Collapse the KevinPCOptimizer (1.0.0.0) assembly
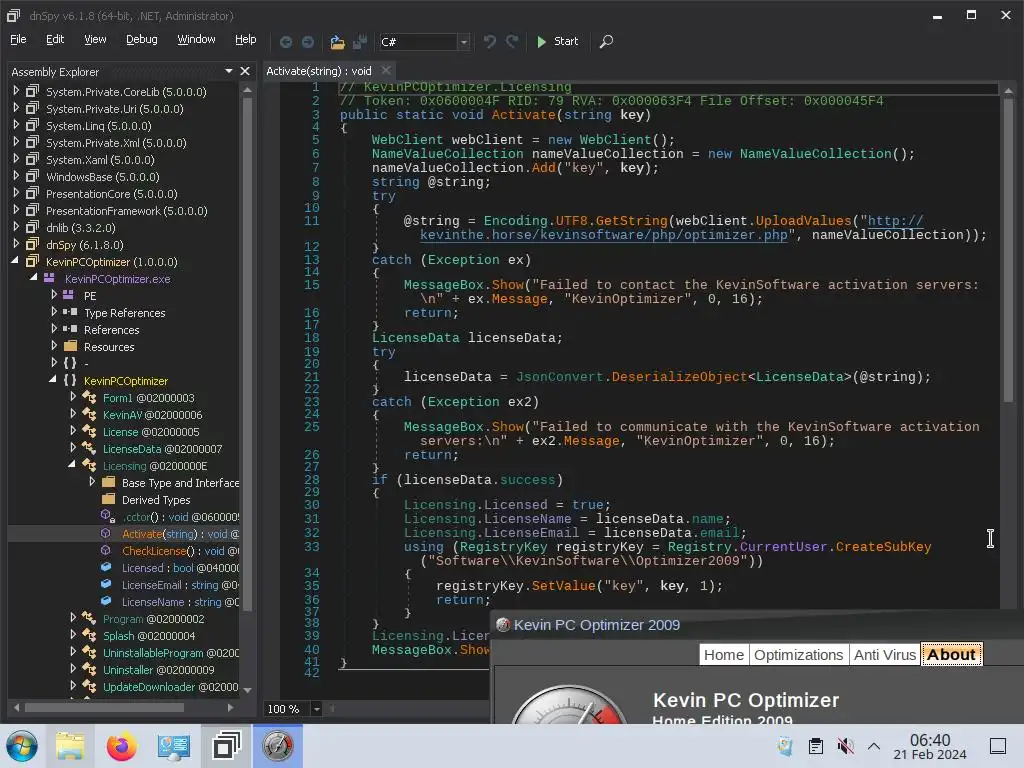 point(16,261)
